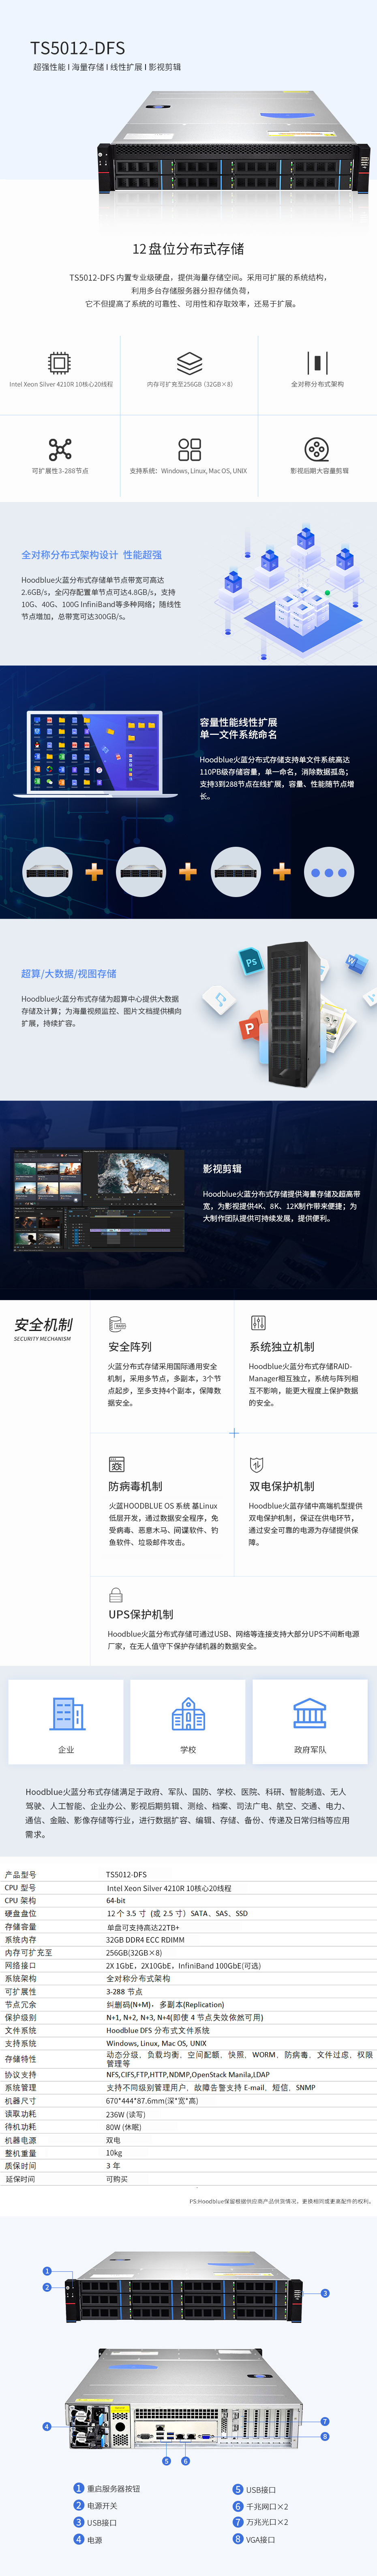Click the 安全阵列 heading

pyautogui.click(x=130, y=1347)
